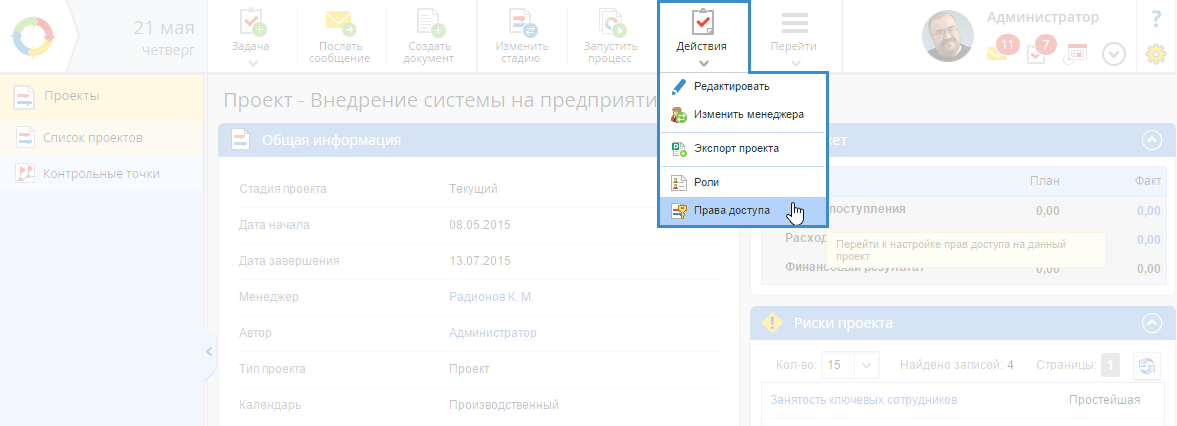Click the Задача toolbar icon
This screenshot has width=1177, height=426.
click(252, 24)
